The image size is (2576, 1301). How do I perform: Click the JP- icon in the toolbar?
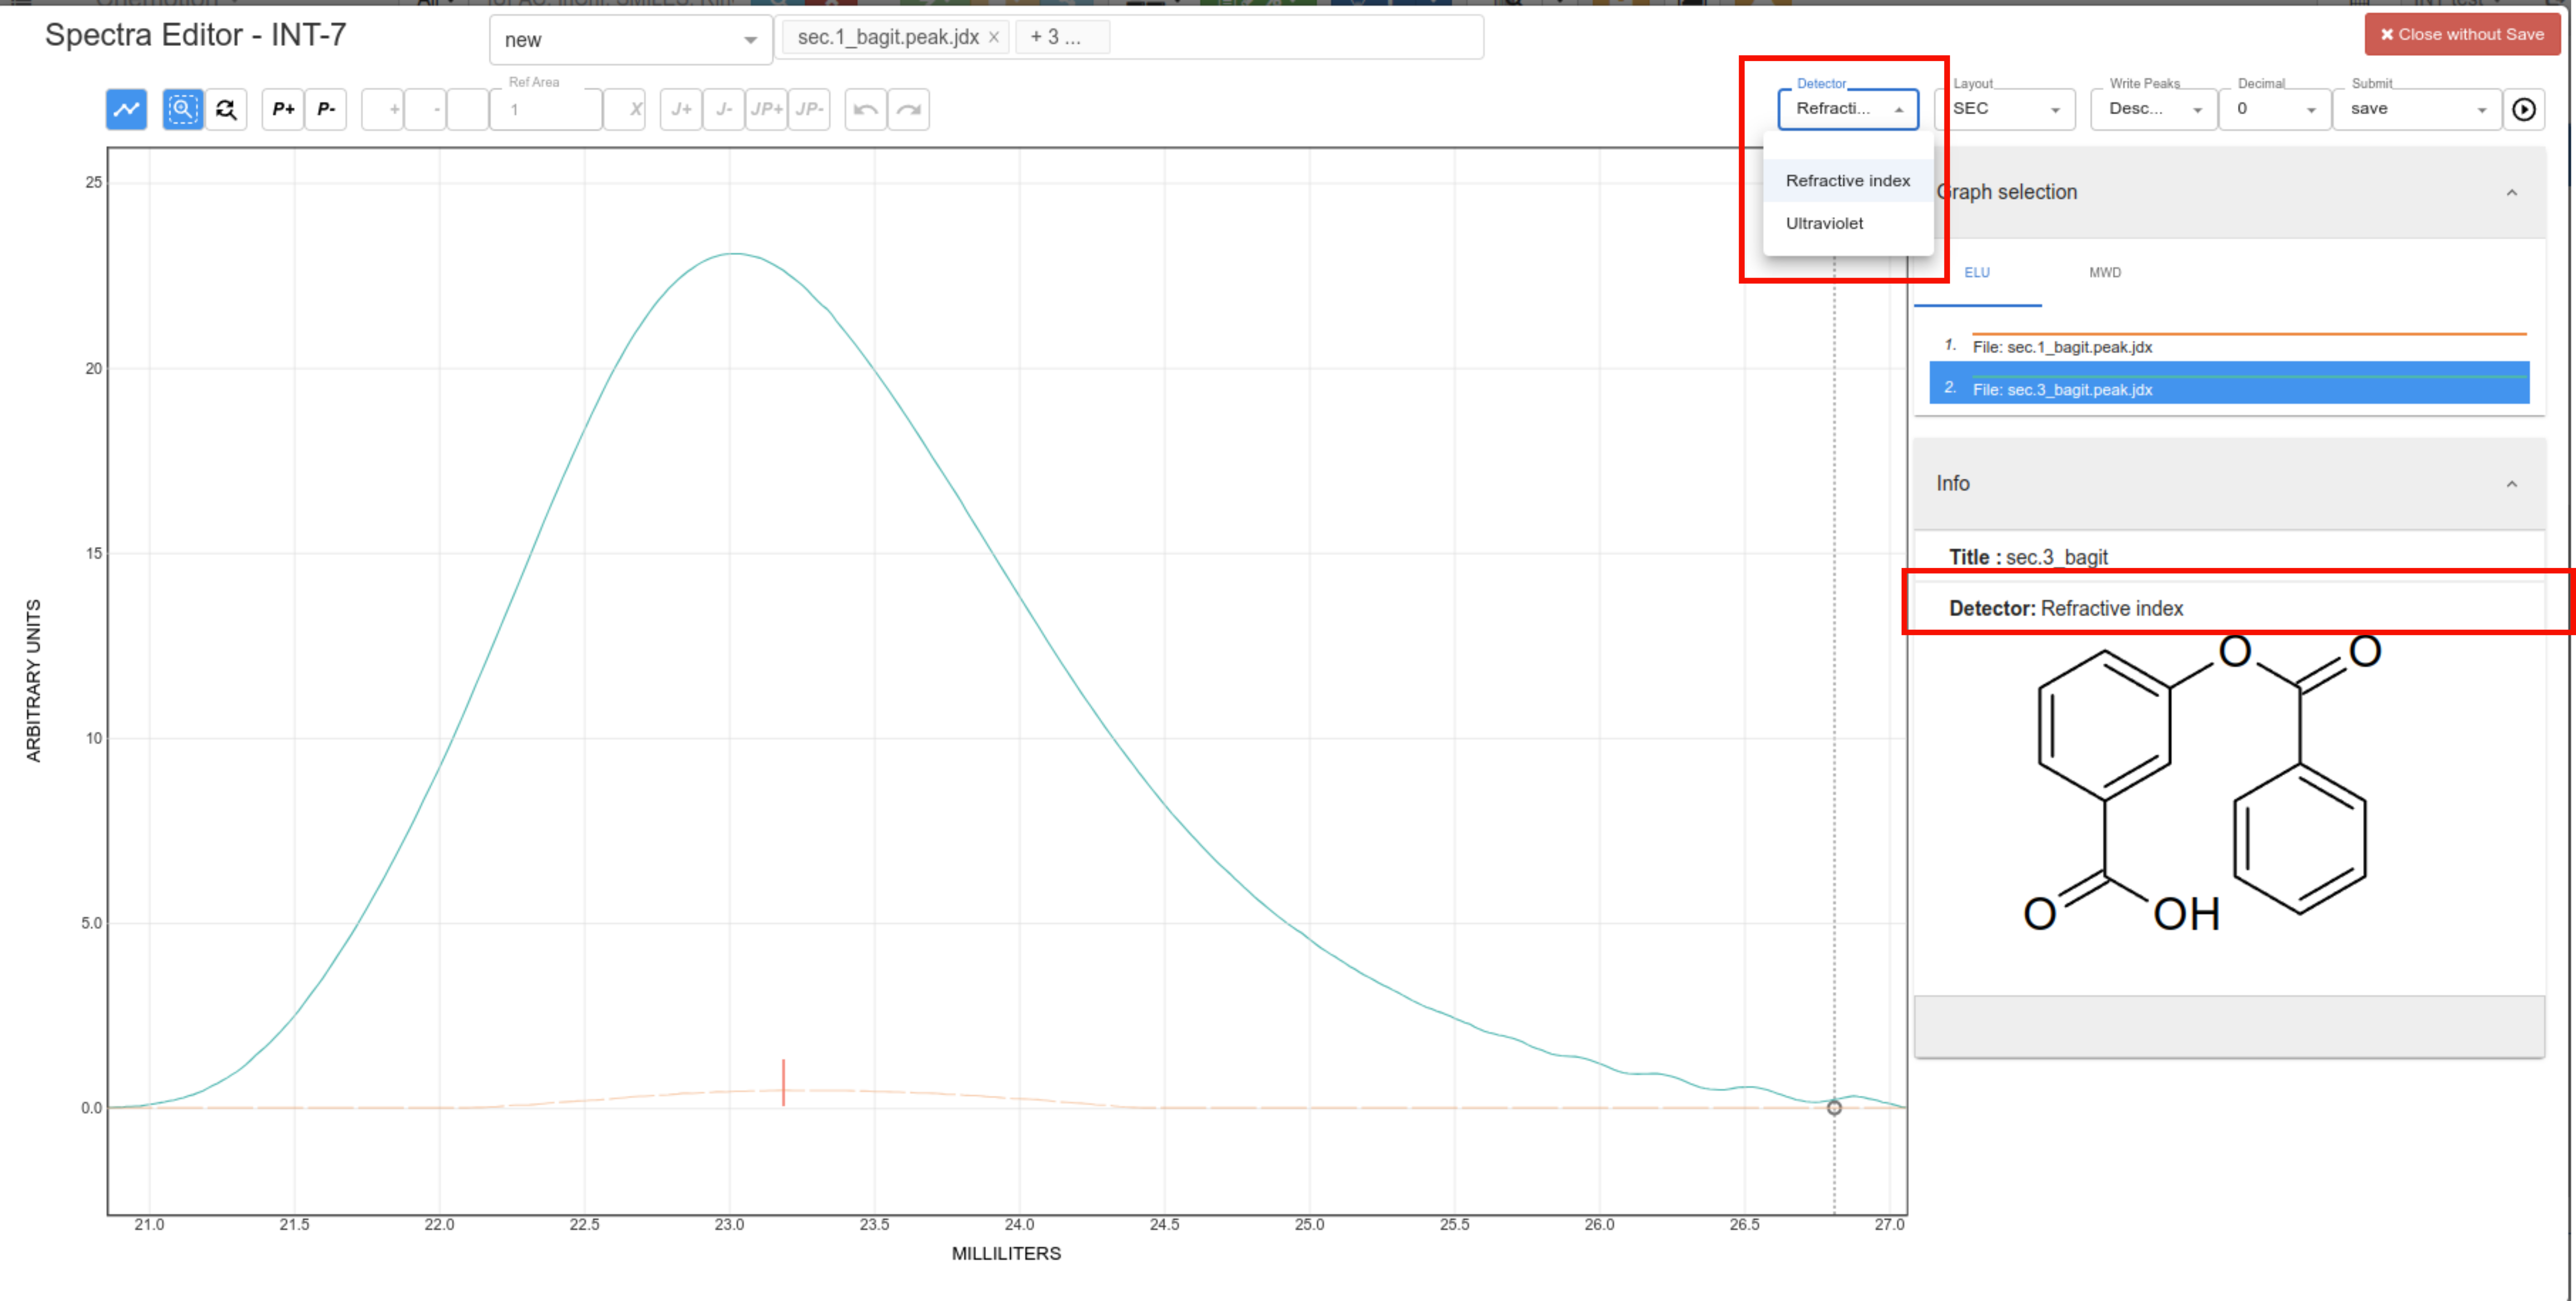pos(809,110)
